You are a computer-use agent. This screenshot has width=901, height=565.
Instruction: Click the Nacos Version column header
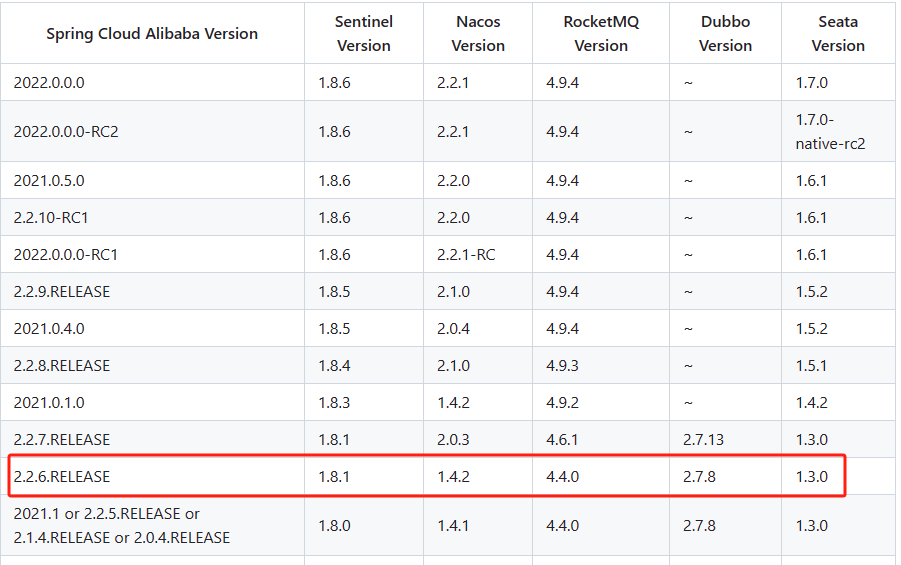478,33
